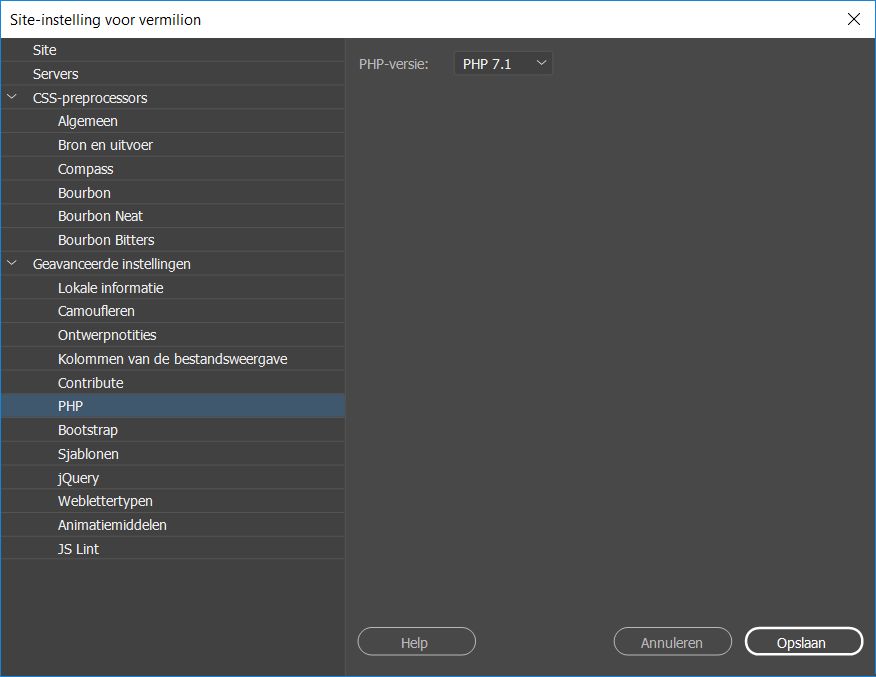
Task: Select Bourbon Neat
Action: point(173,216)
